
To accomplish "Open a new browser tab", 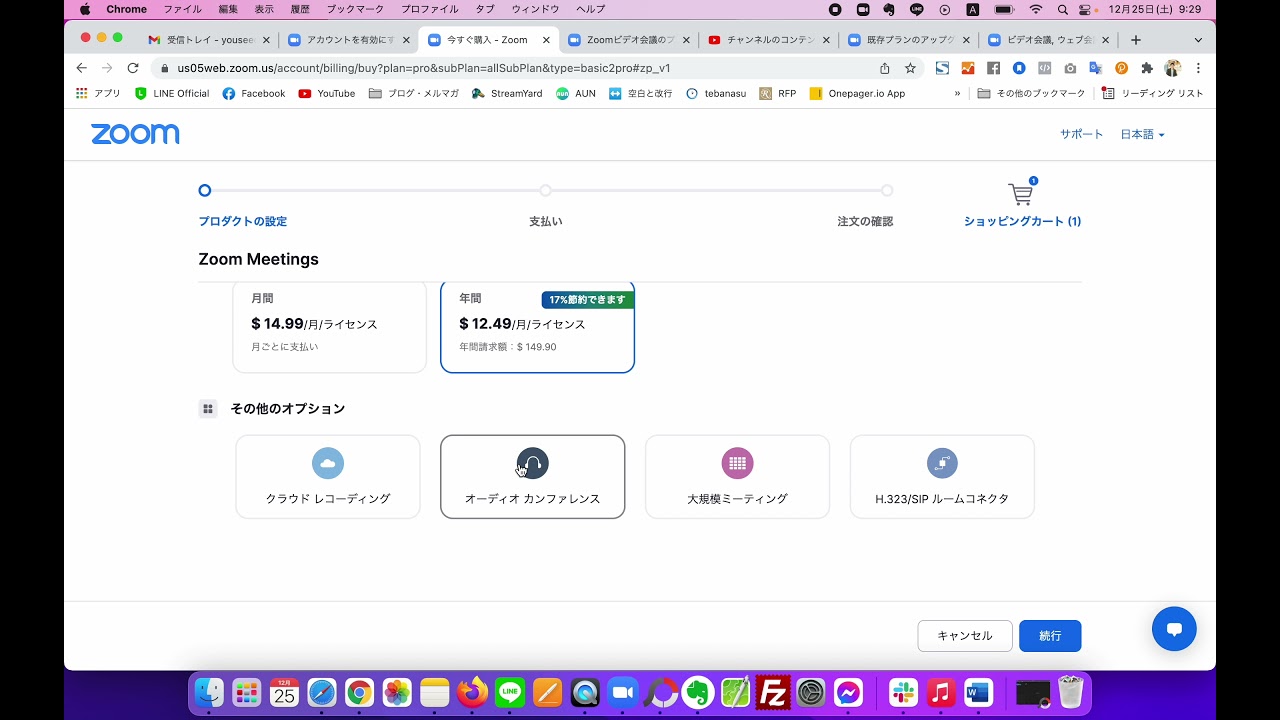I will [x=1135, y=40].
